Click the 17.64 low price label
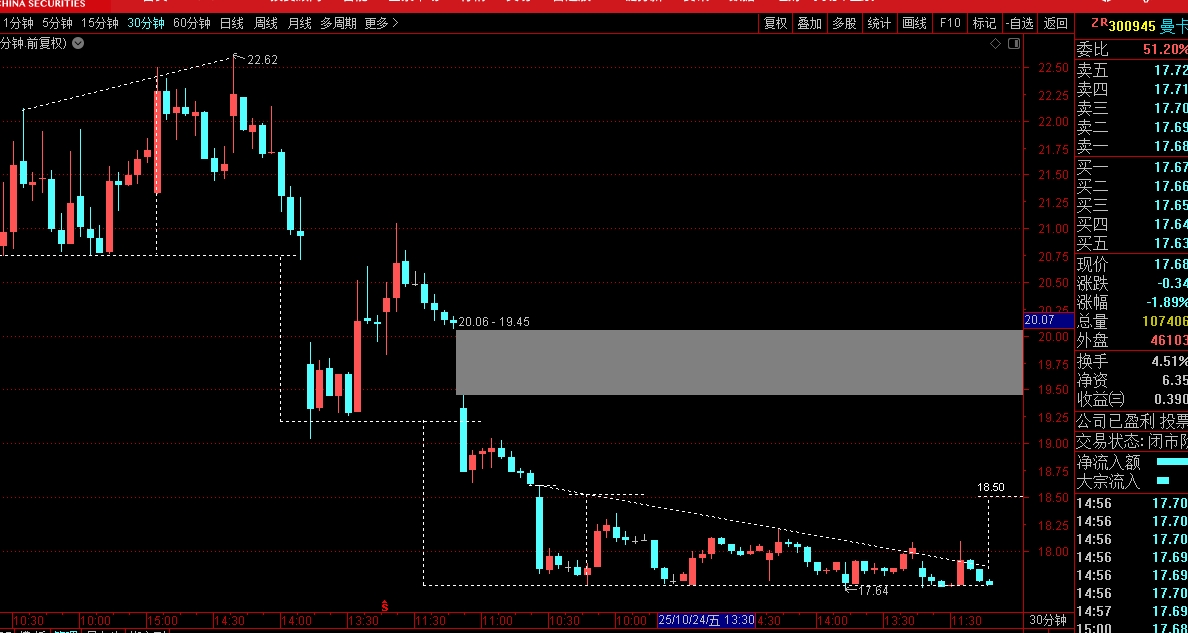 coord(873,591)
